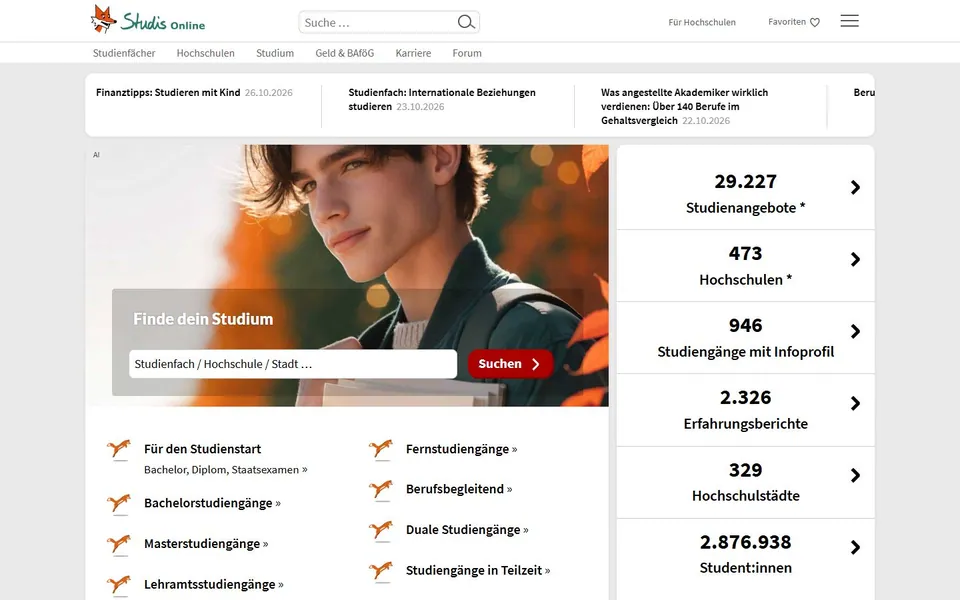Open Berufsbegleitend link

coord(459,489)
